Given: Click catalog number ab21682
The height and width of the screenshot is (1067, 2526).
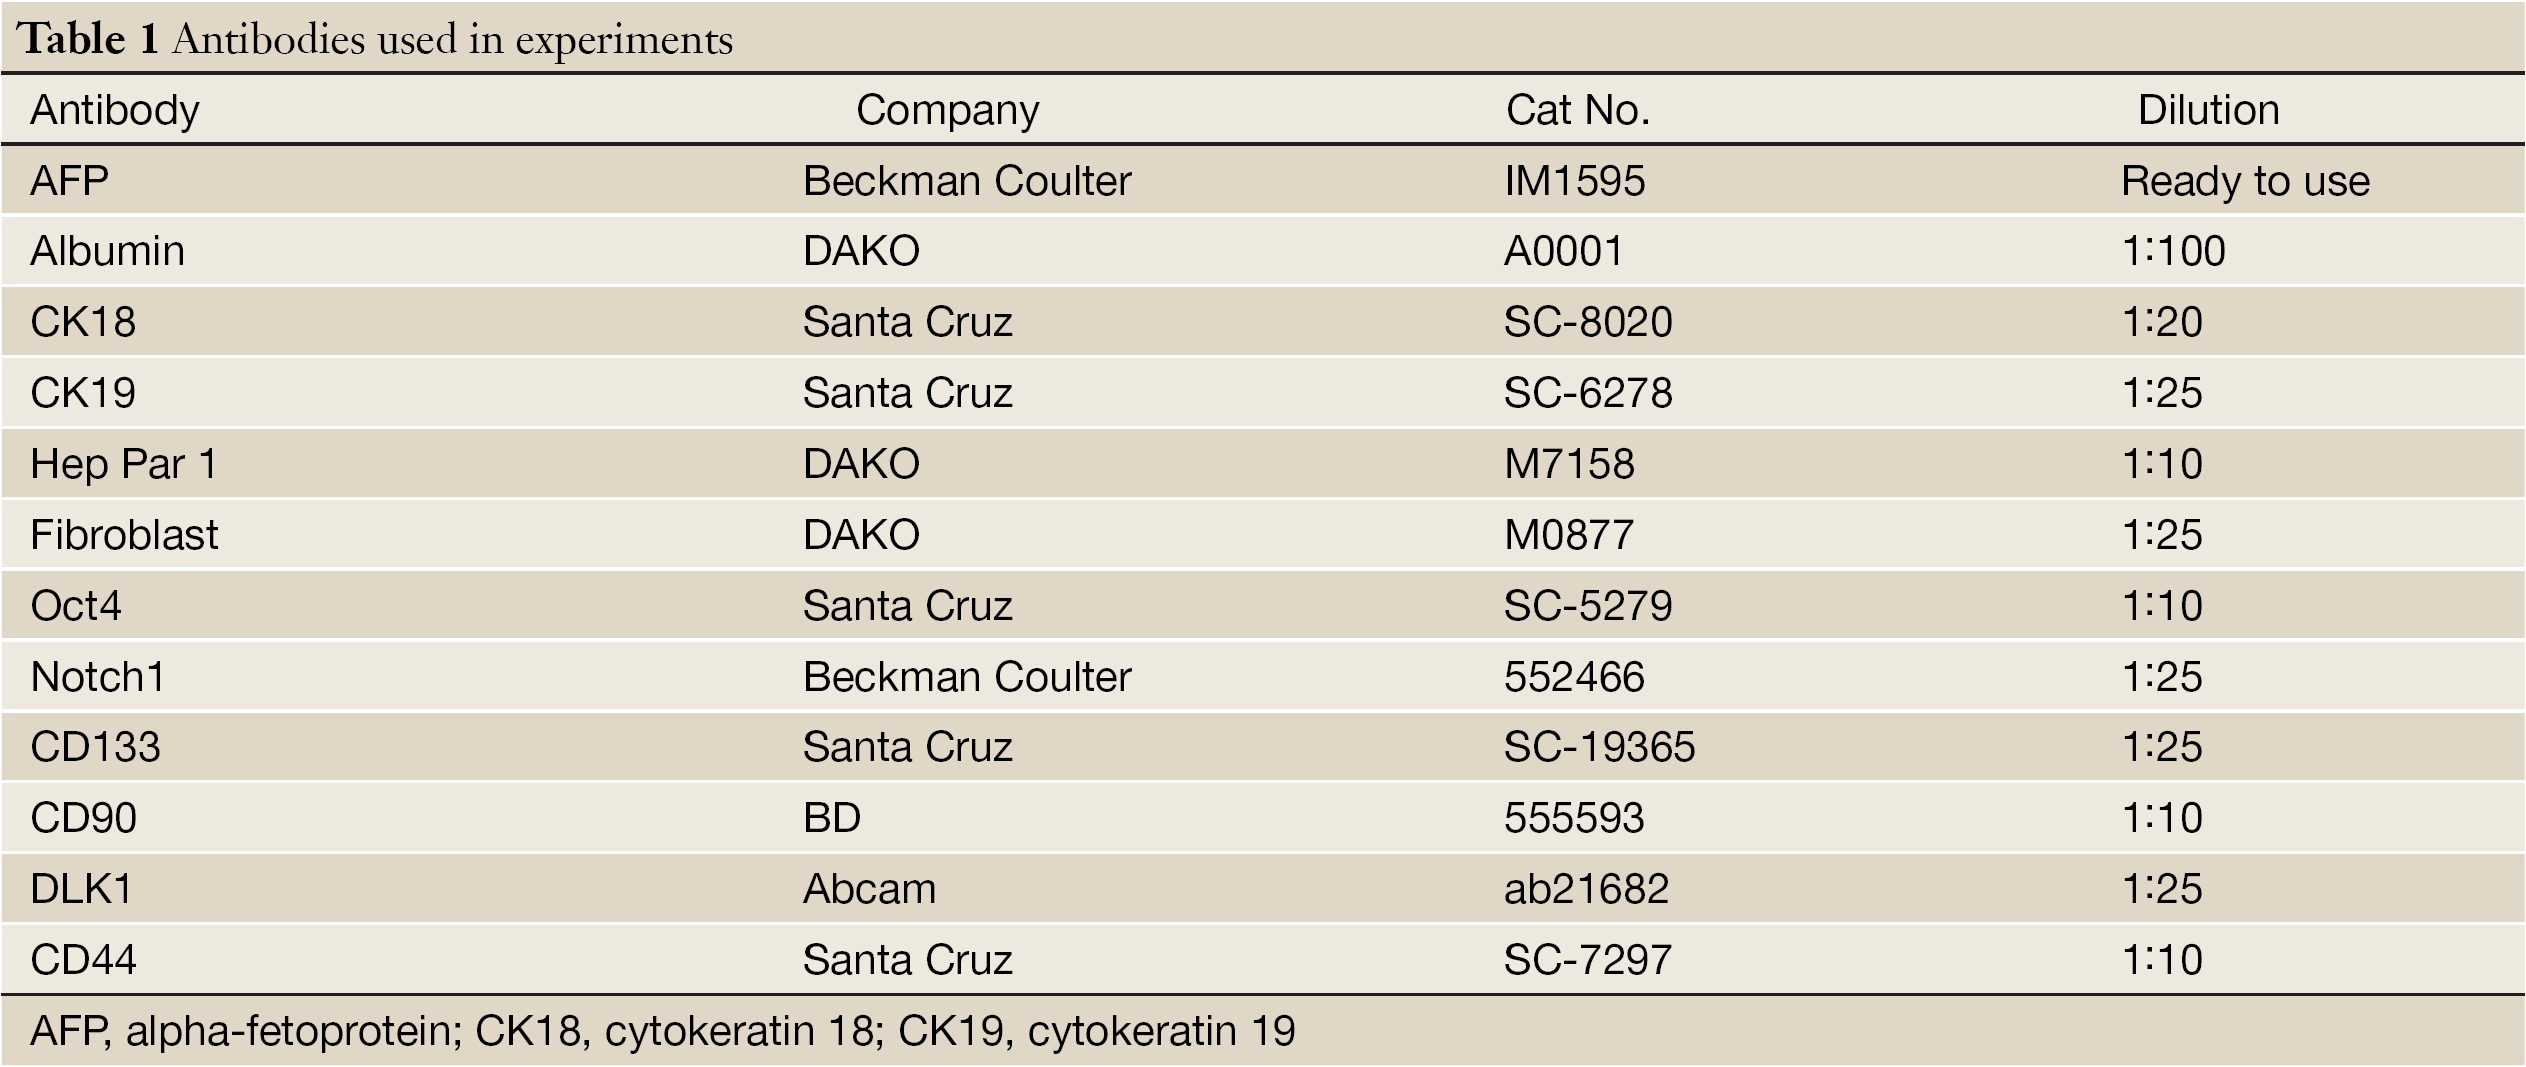Looking at the screenshot, I should [x=1586, y=889].
